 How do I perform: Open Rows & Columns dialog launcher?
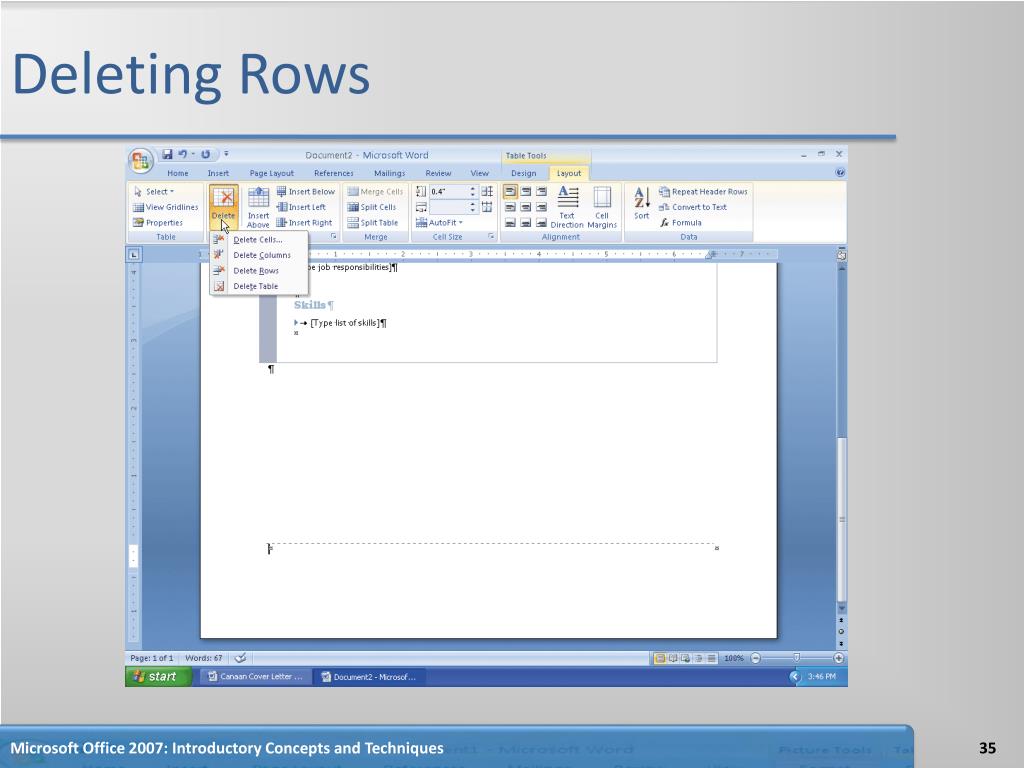click(x=334, y=236)
